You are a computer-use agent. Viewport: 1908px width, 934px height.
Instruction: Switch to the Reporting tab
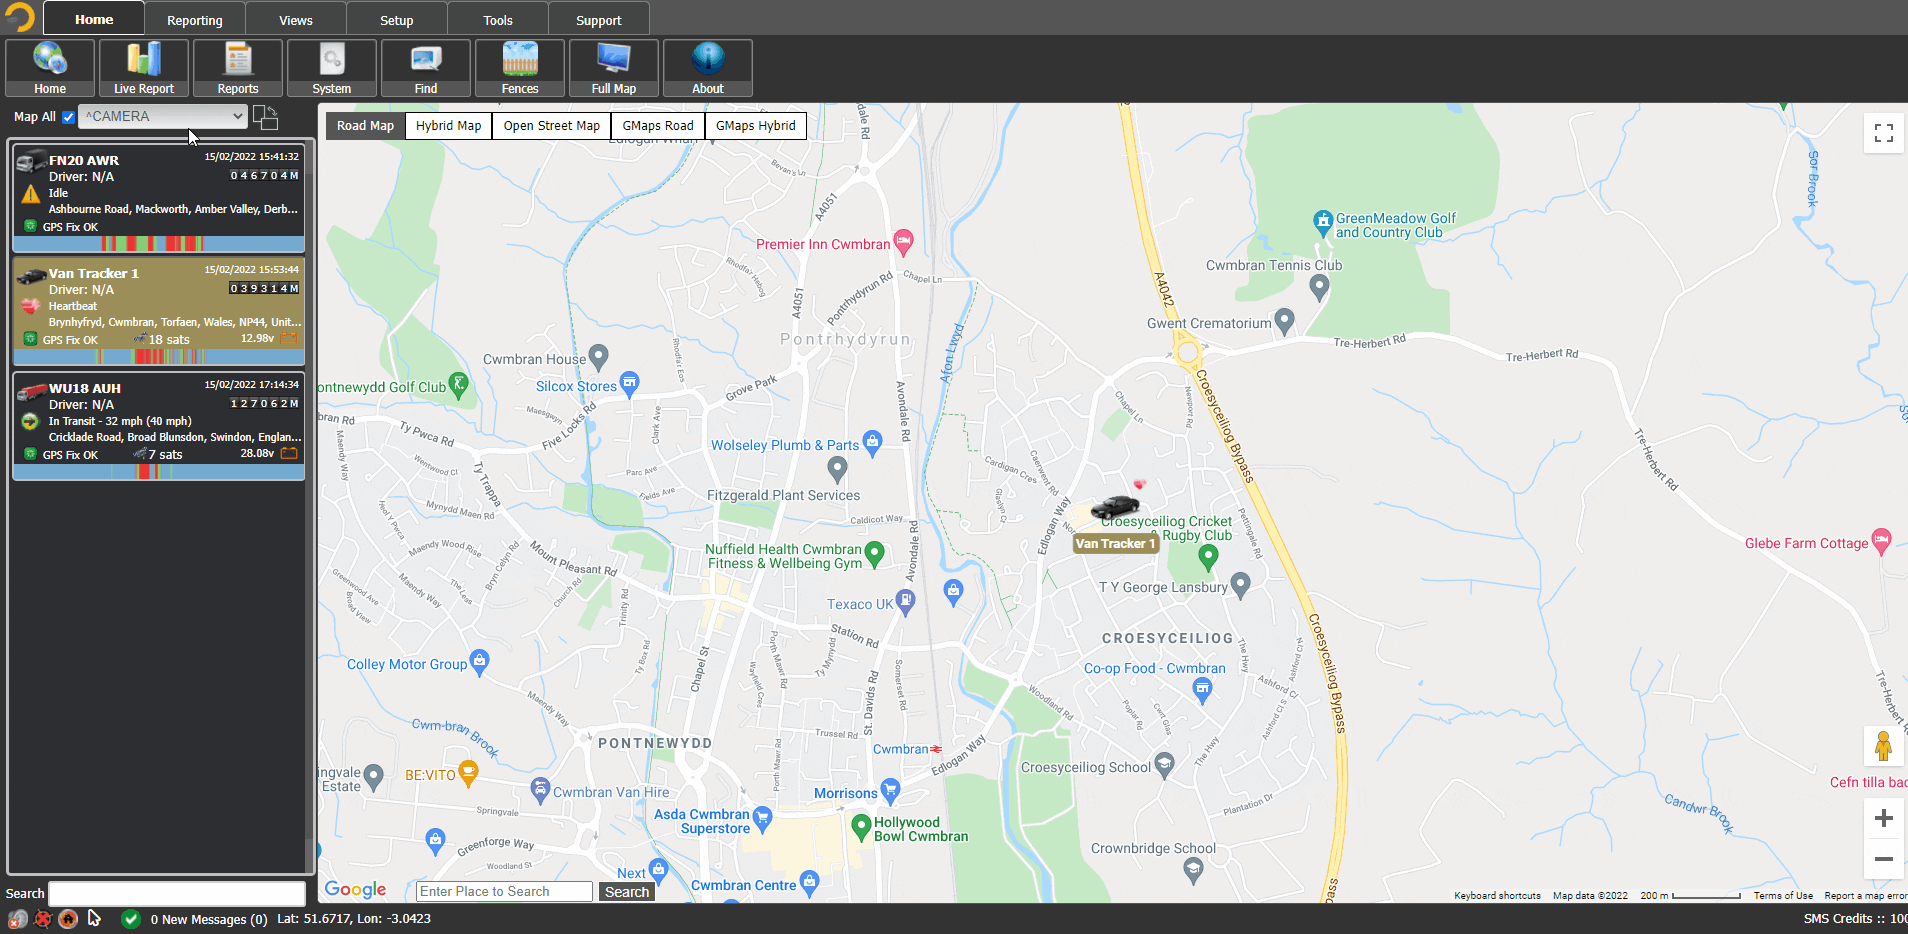[195, 19]
